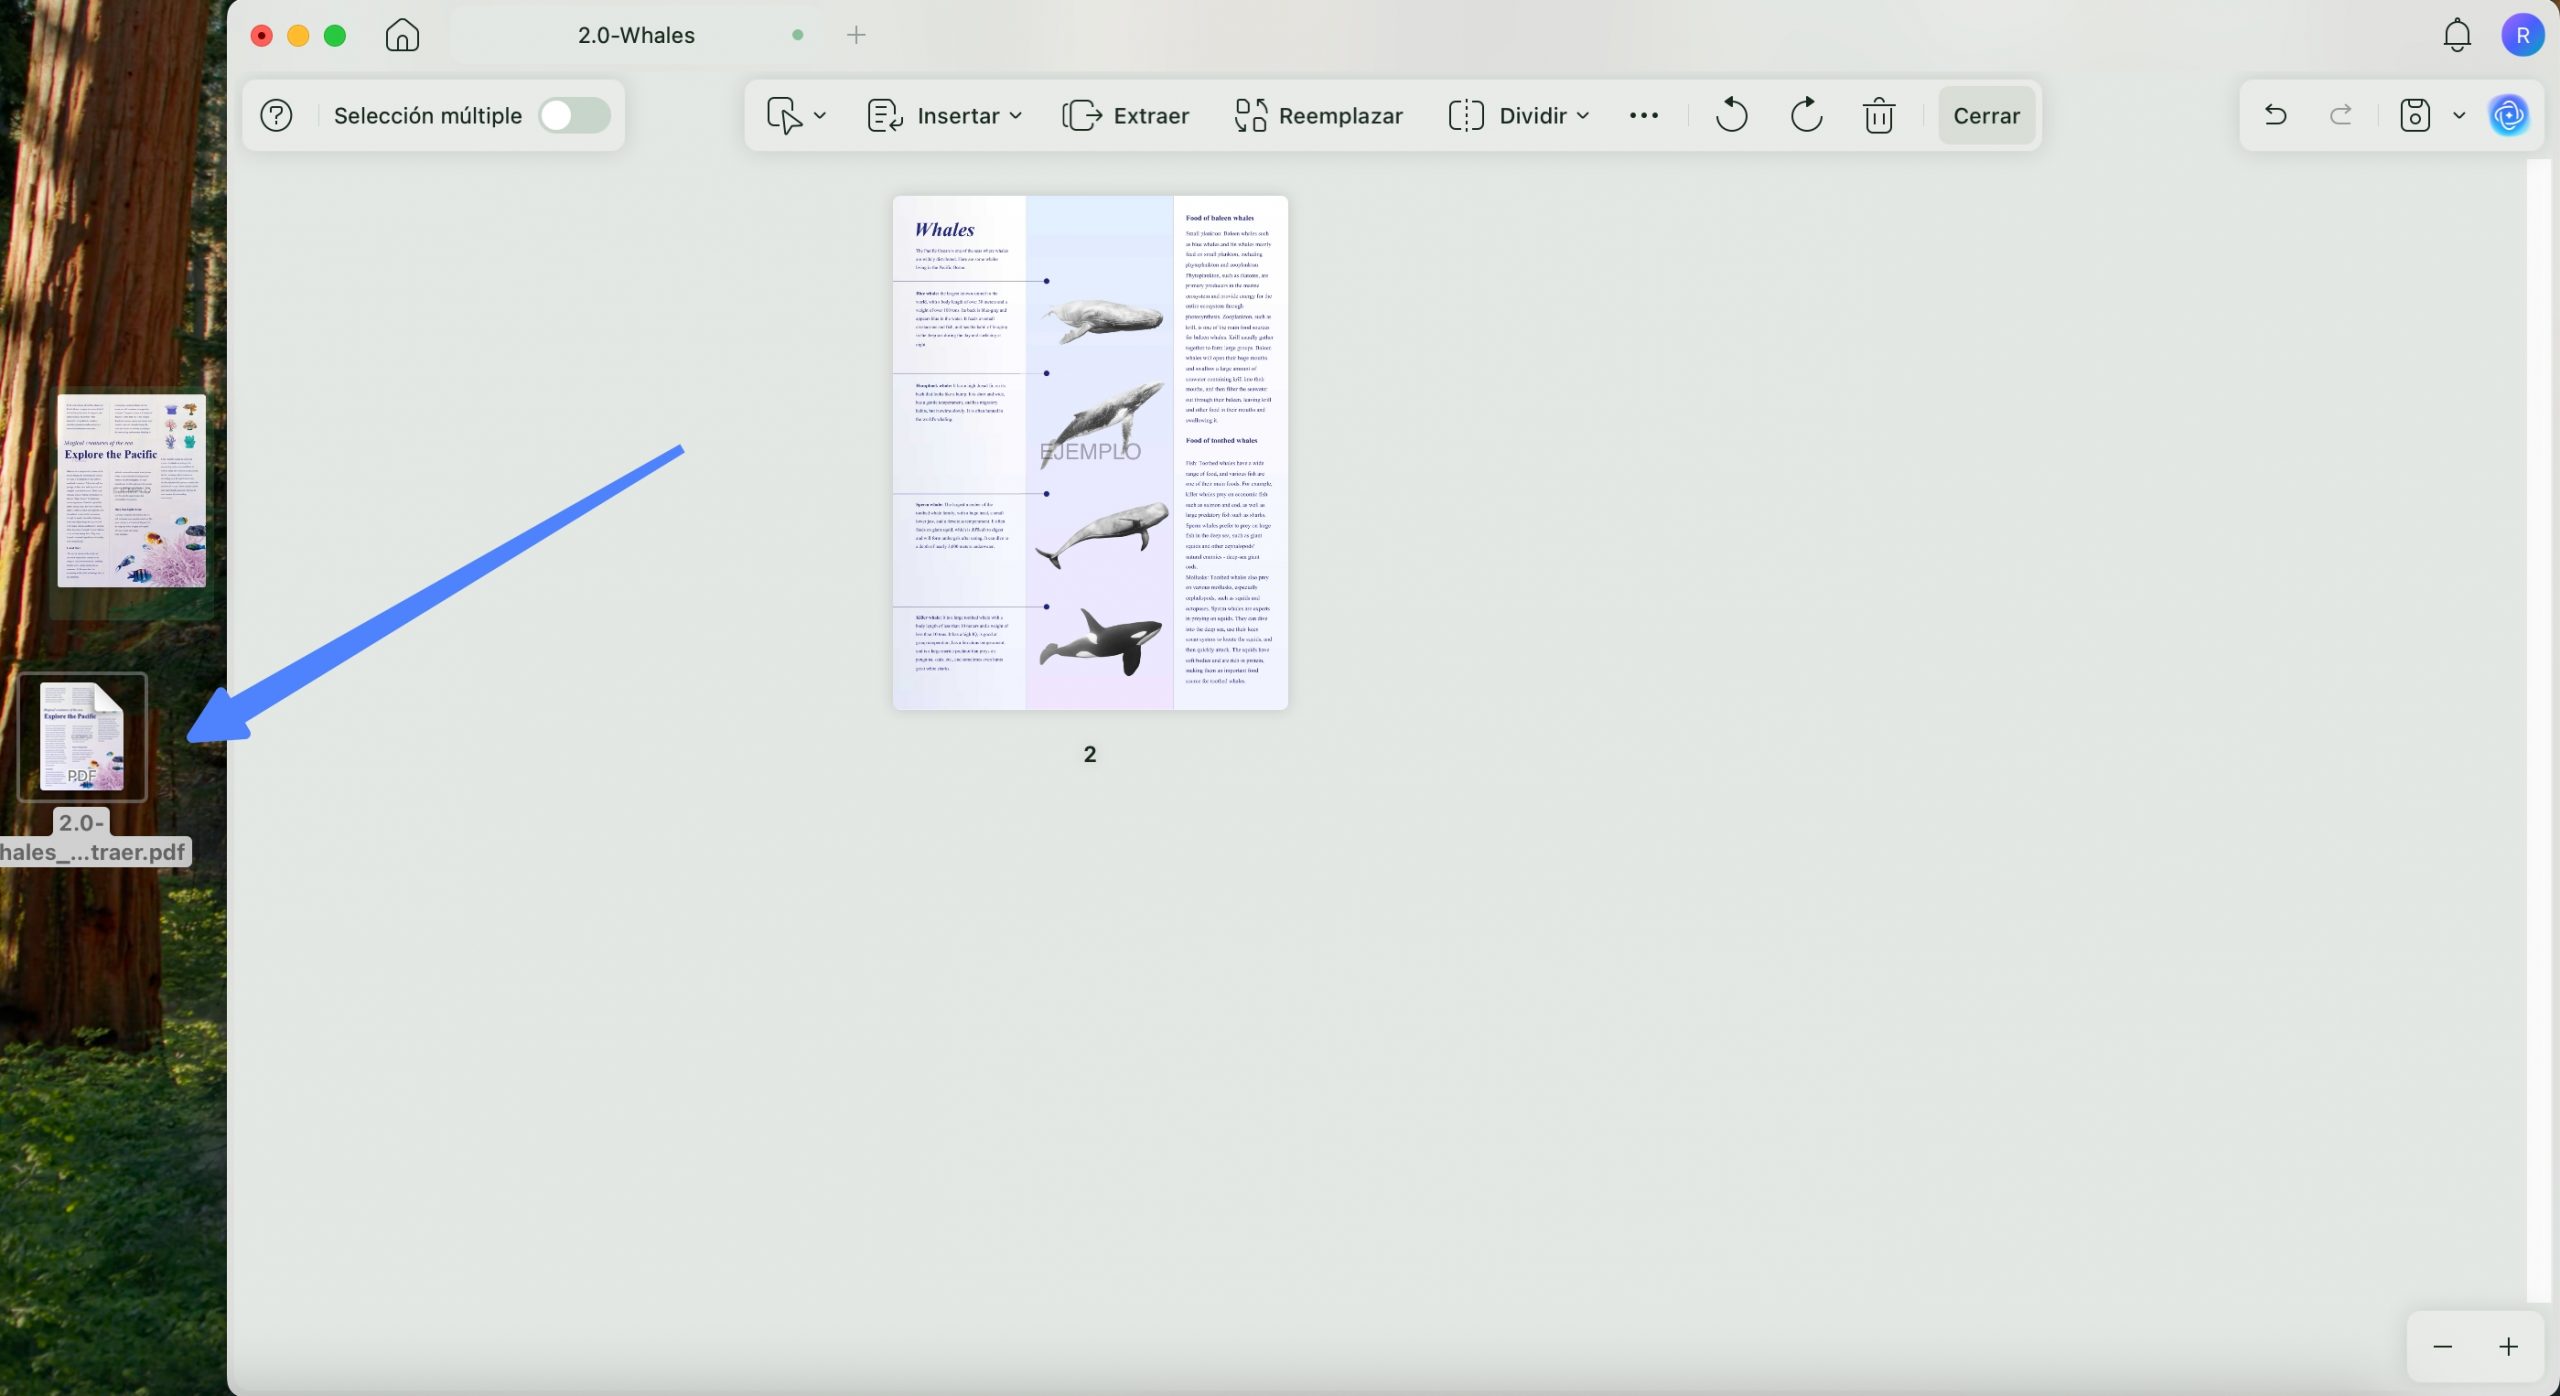The image size is (2560, 1396).
Task: Expand the page selection tool dropdown arrow
Action: 820,116
